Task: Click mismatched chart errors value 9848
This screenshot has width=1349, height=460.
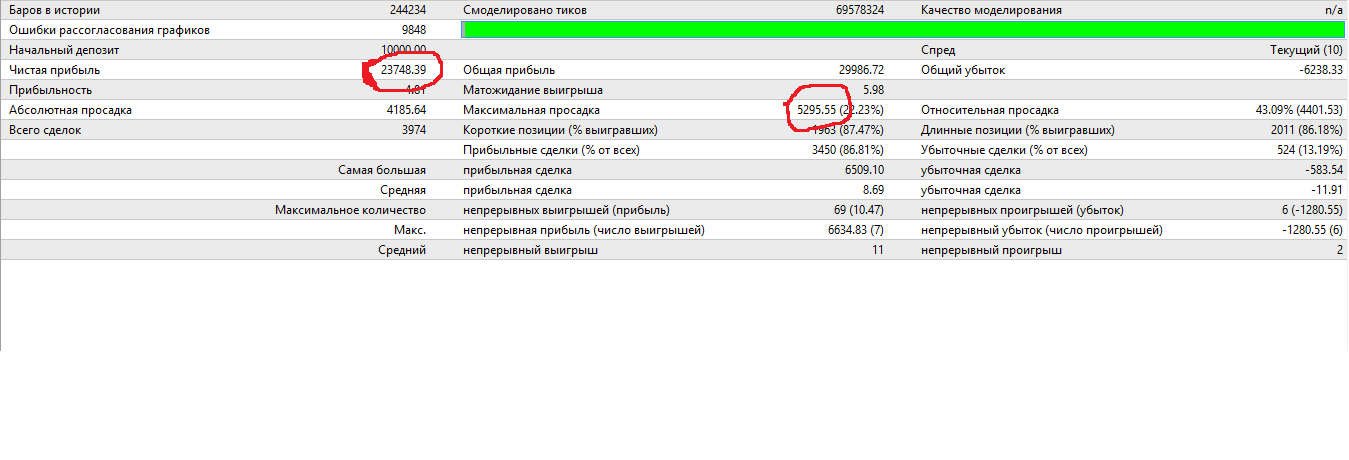Action: pyautogui.click(x=414, y=30)
